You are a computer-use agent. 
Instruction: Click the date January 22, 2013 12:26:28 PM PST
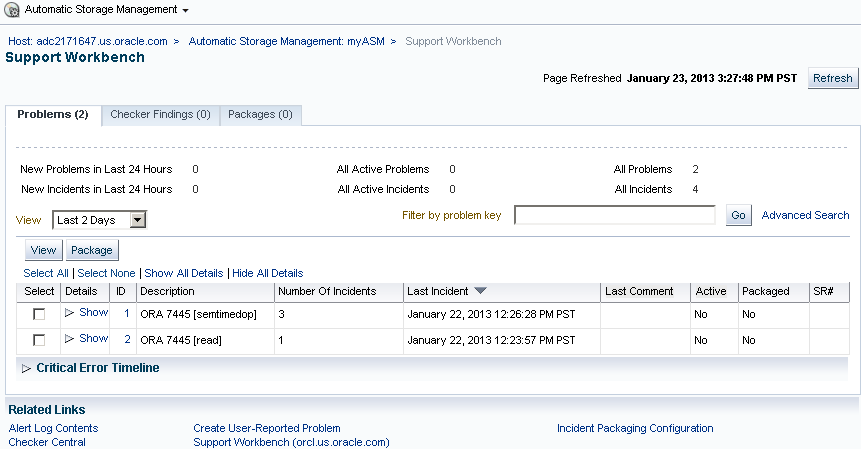491,315
